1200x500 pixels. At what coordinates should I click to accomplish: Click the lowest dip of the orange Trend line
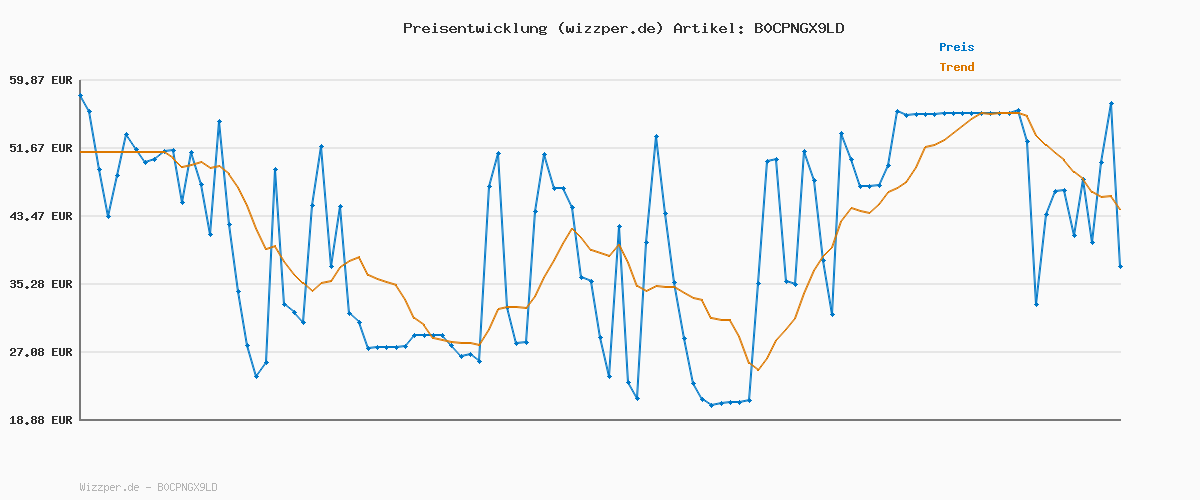pyautogui.click(x=758, y=370)
